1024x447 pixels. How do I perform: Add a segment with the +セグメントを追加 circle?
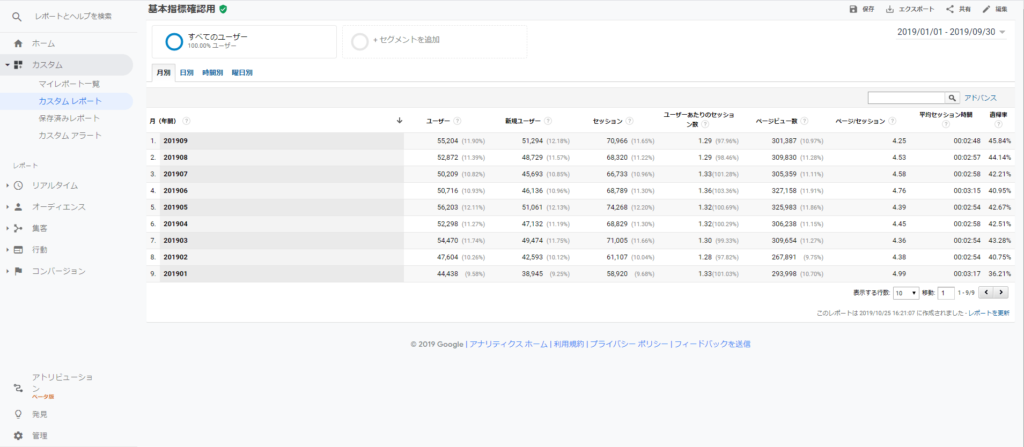[x=359, y=40]
